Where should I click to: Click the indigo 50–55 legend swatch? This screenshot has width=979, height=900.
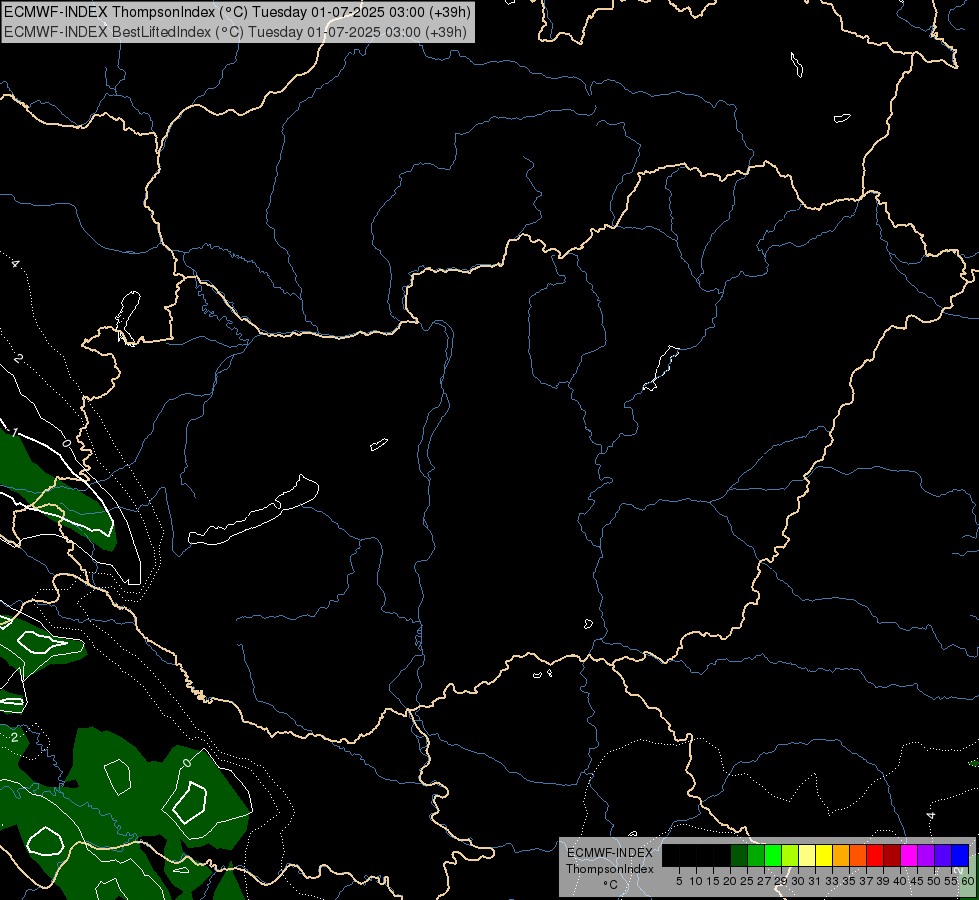tap(942, 856)
